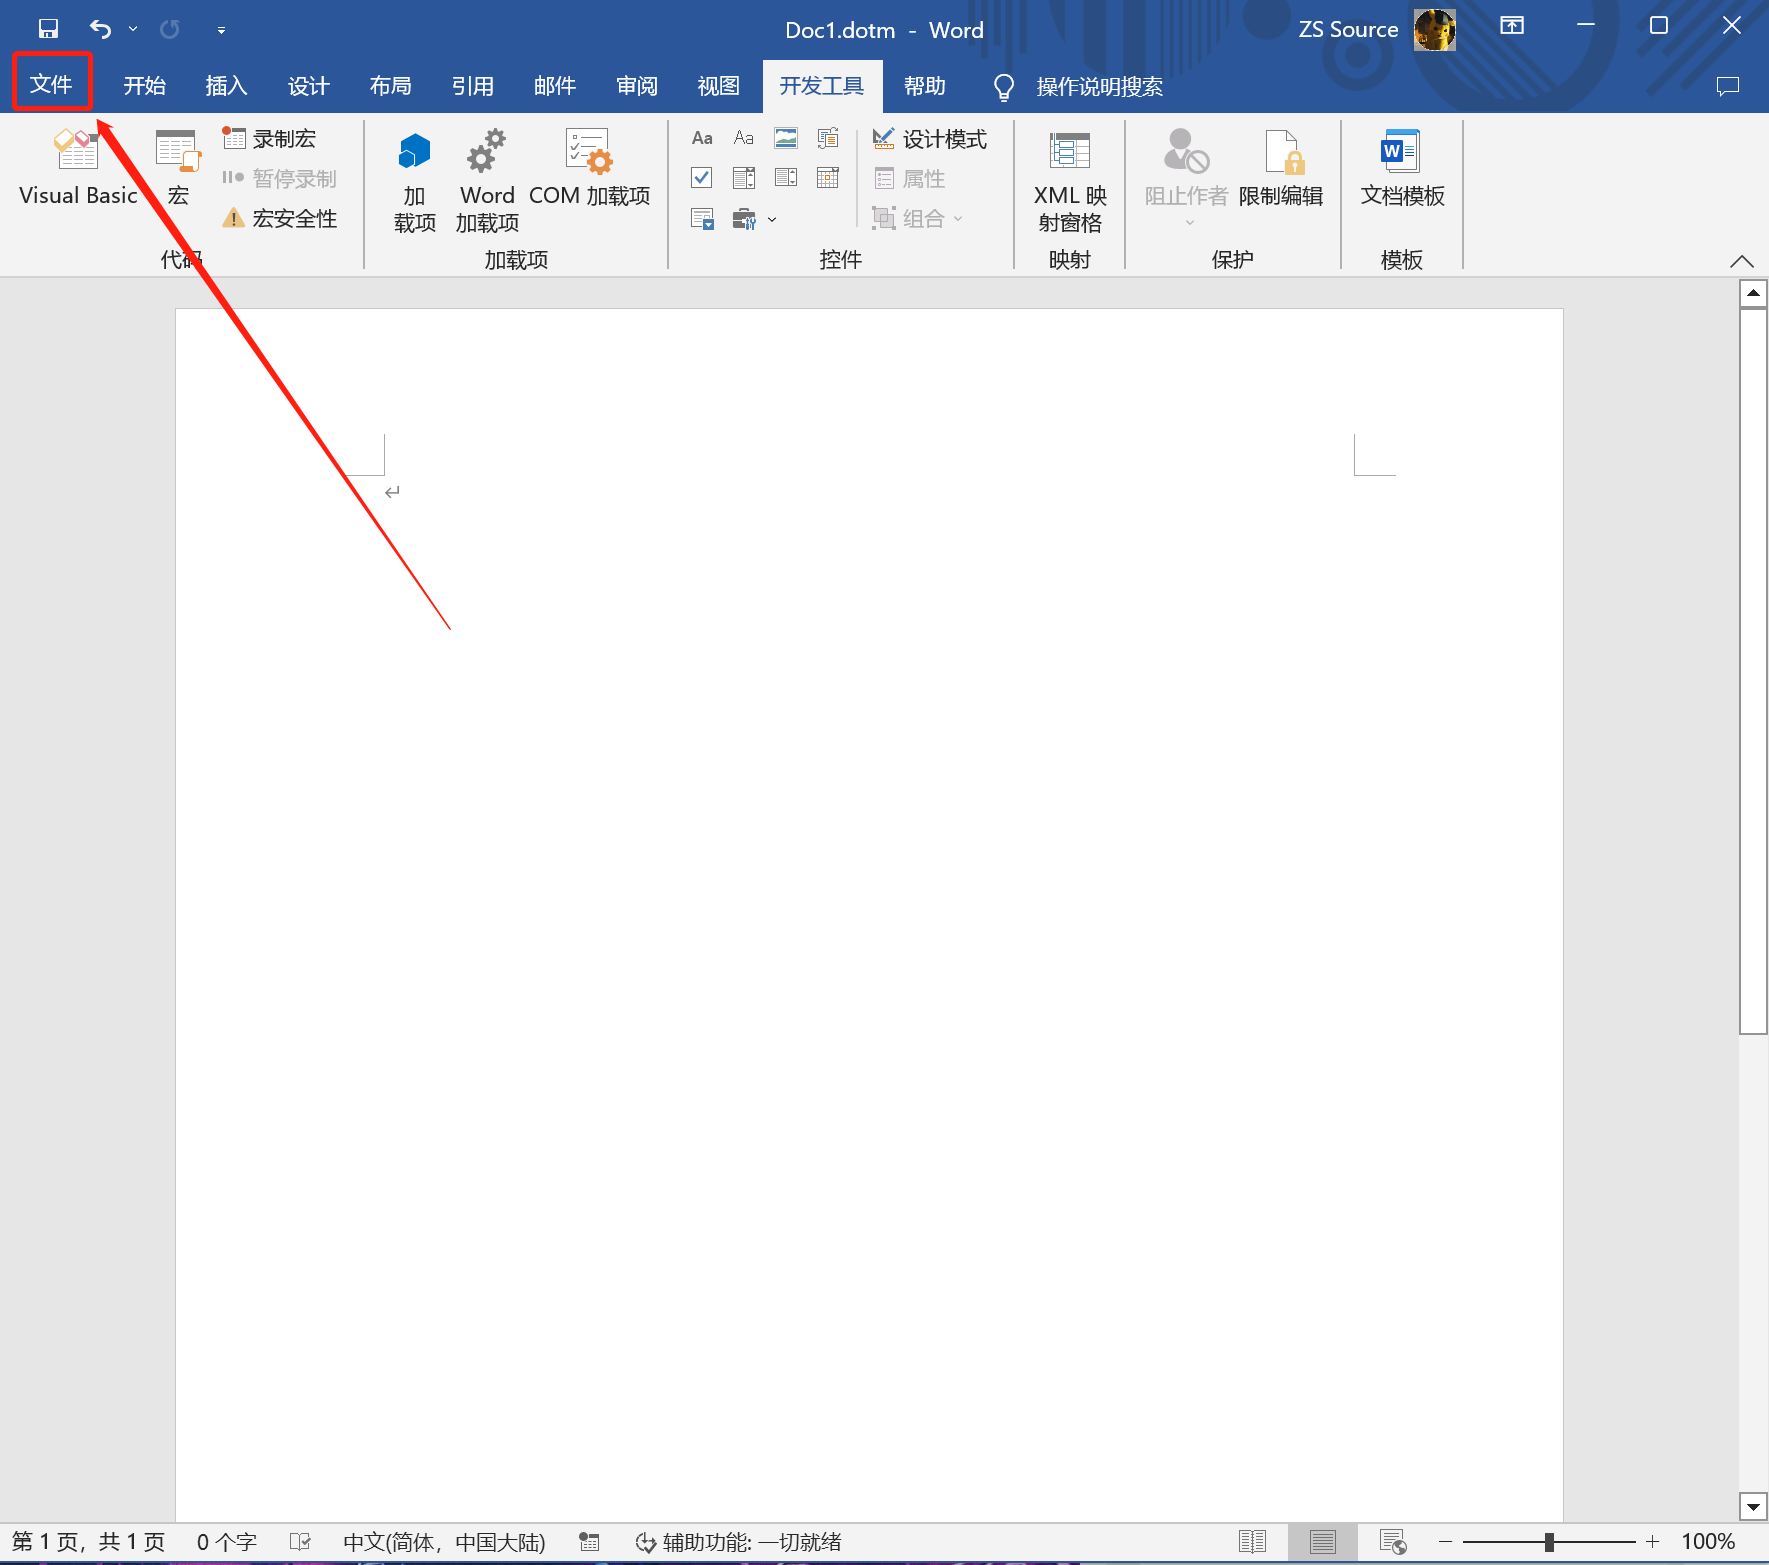Insert a rich text content control
Image resolution: width=1769 pixels, height=1565 pixels.
point(702,138)
